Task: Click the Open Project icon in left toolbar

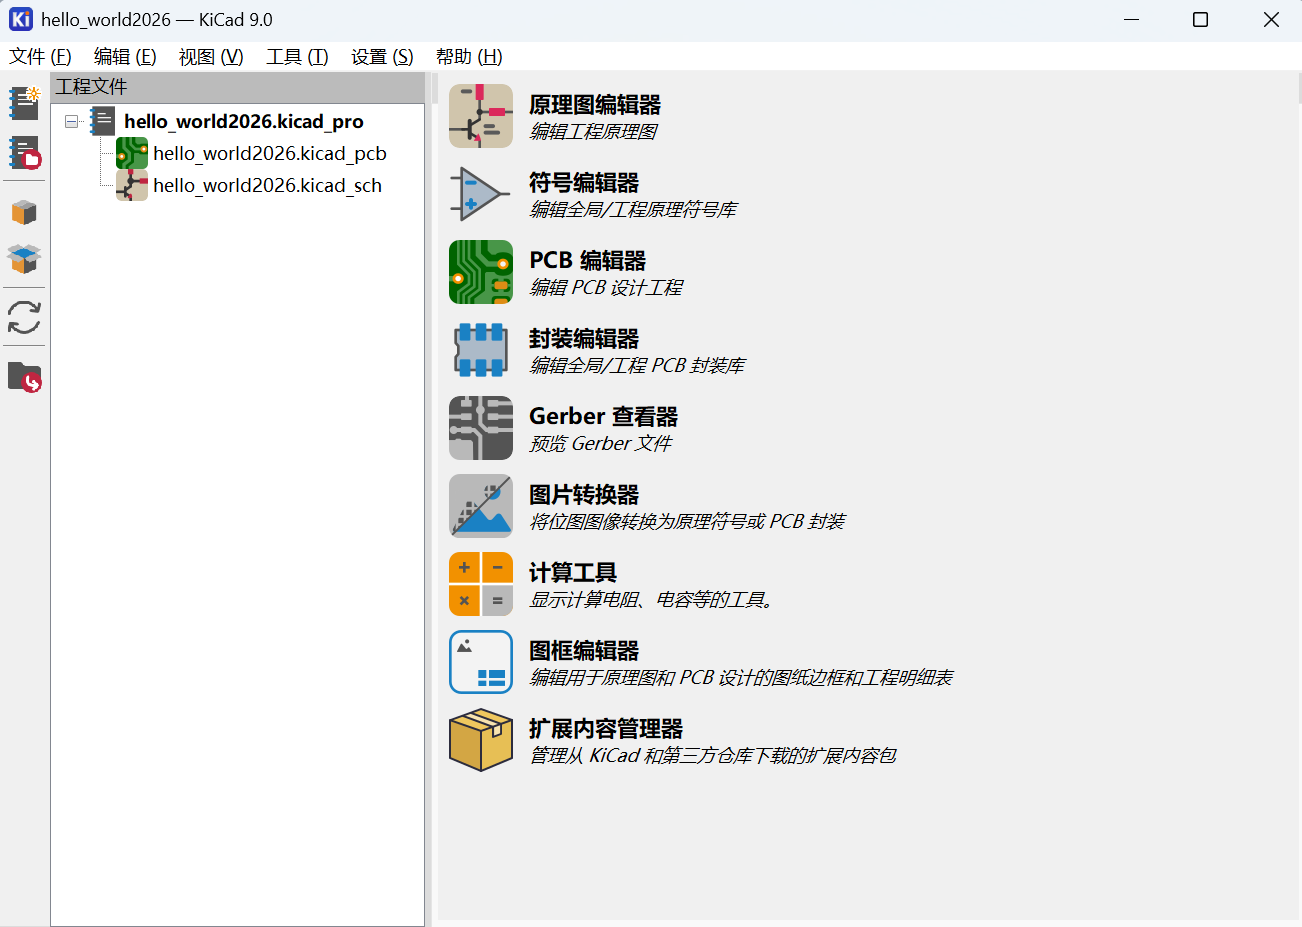Action: 24,153
